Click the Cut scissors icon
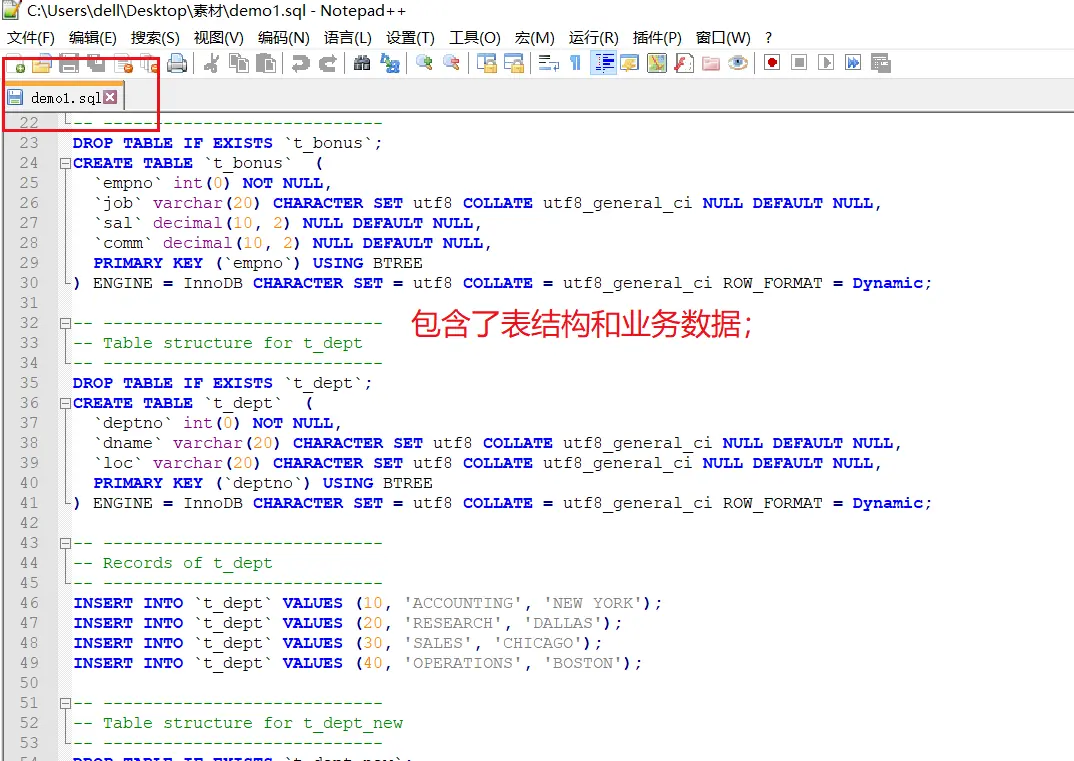This screenshot has height=761, width=1074. [212, 64]
